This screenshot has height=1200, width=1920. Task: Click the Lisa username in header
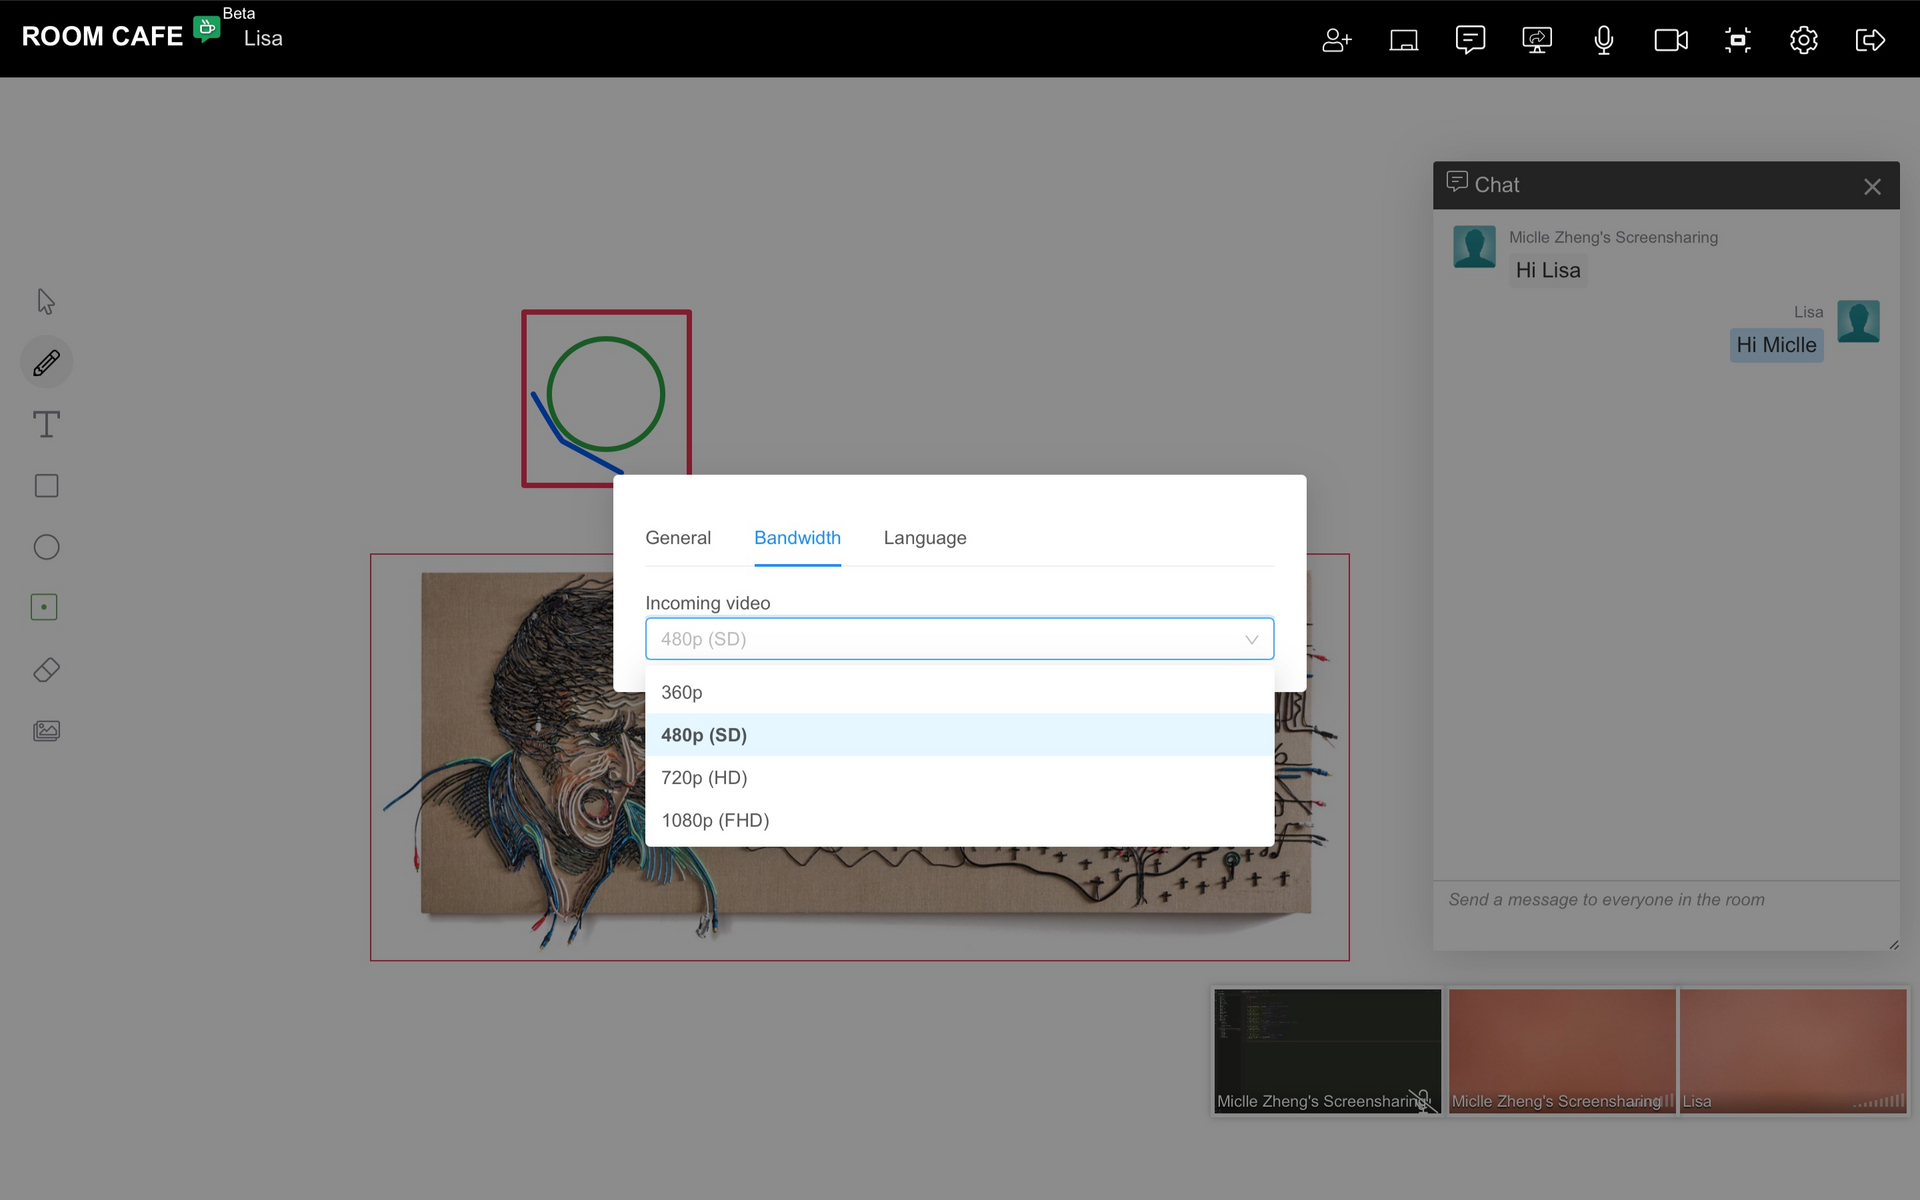pyautogui.click(x=263, y=39)
